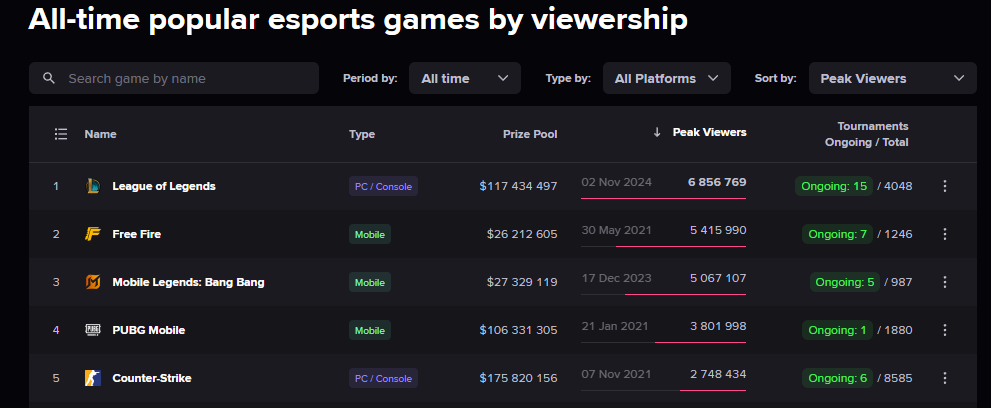
Task: Sort table by Prize Pool column header
Action: 530,134
